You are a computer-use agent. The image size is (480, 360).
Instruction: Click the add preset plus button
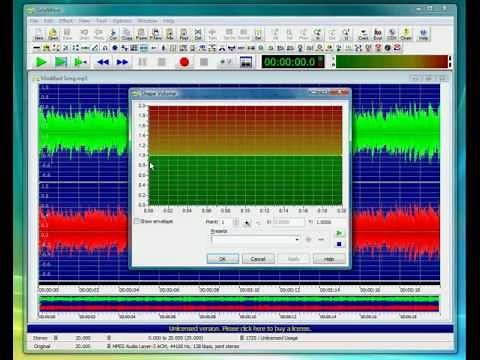(308, 239)
